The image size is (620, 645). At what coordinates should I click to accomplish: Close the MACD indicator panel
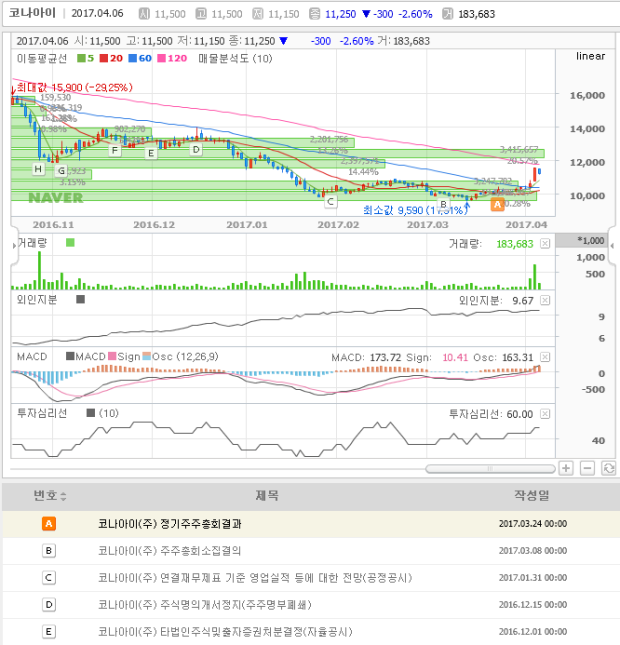tap(545, 357)
